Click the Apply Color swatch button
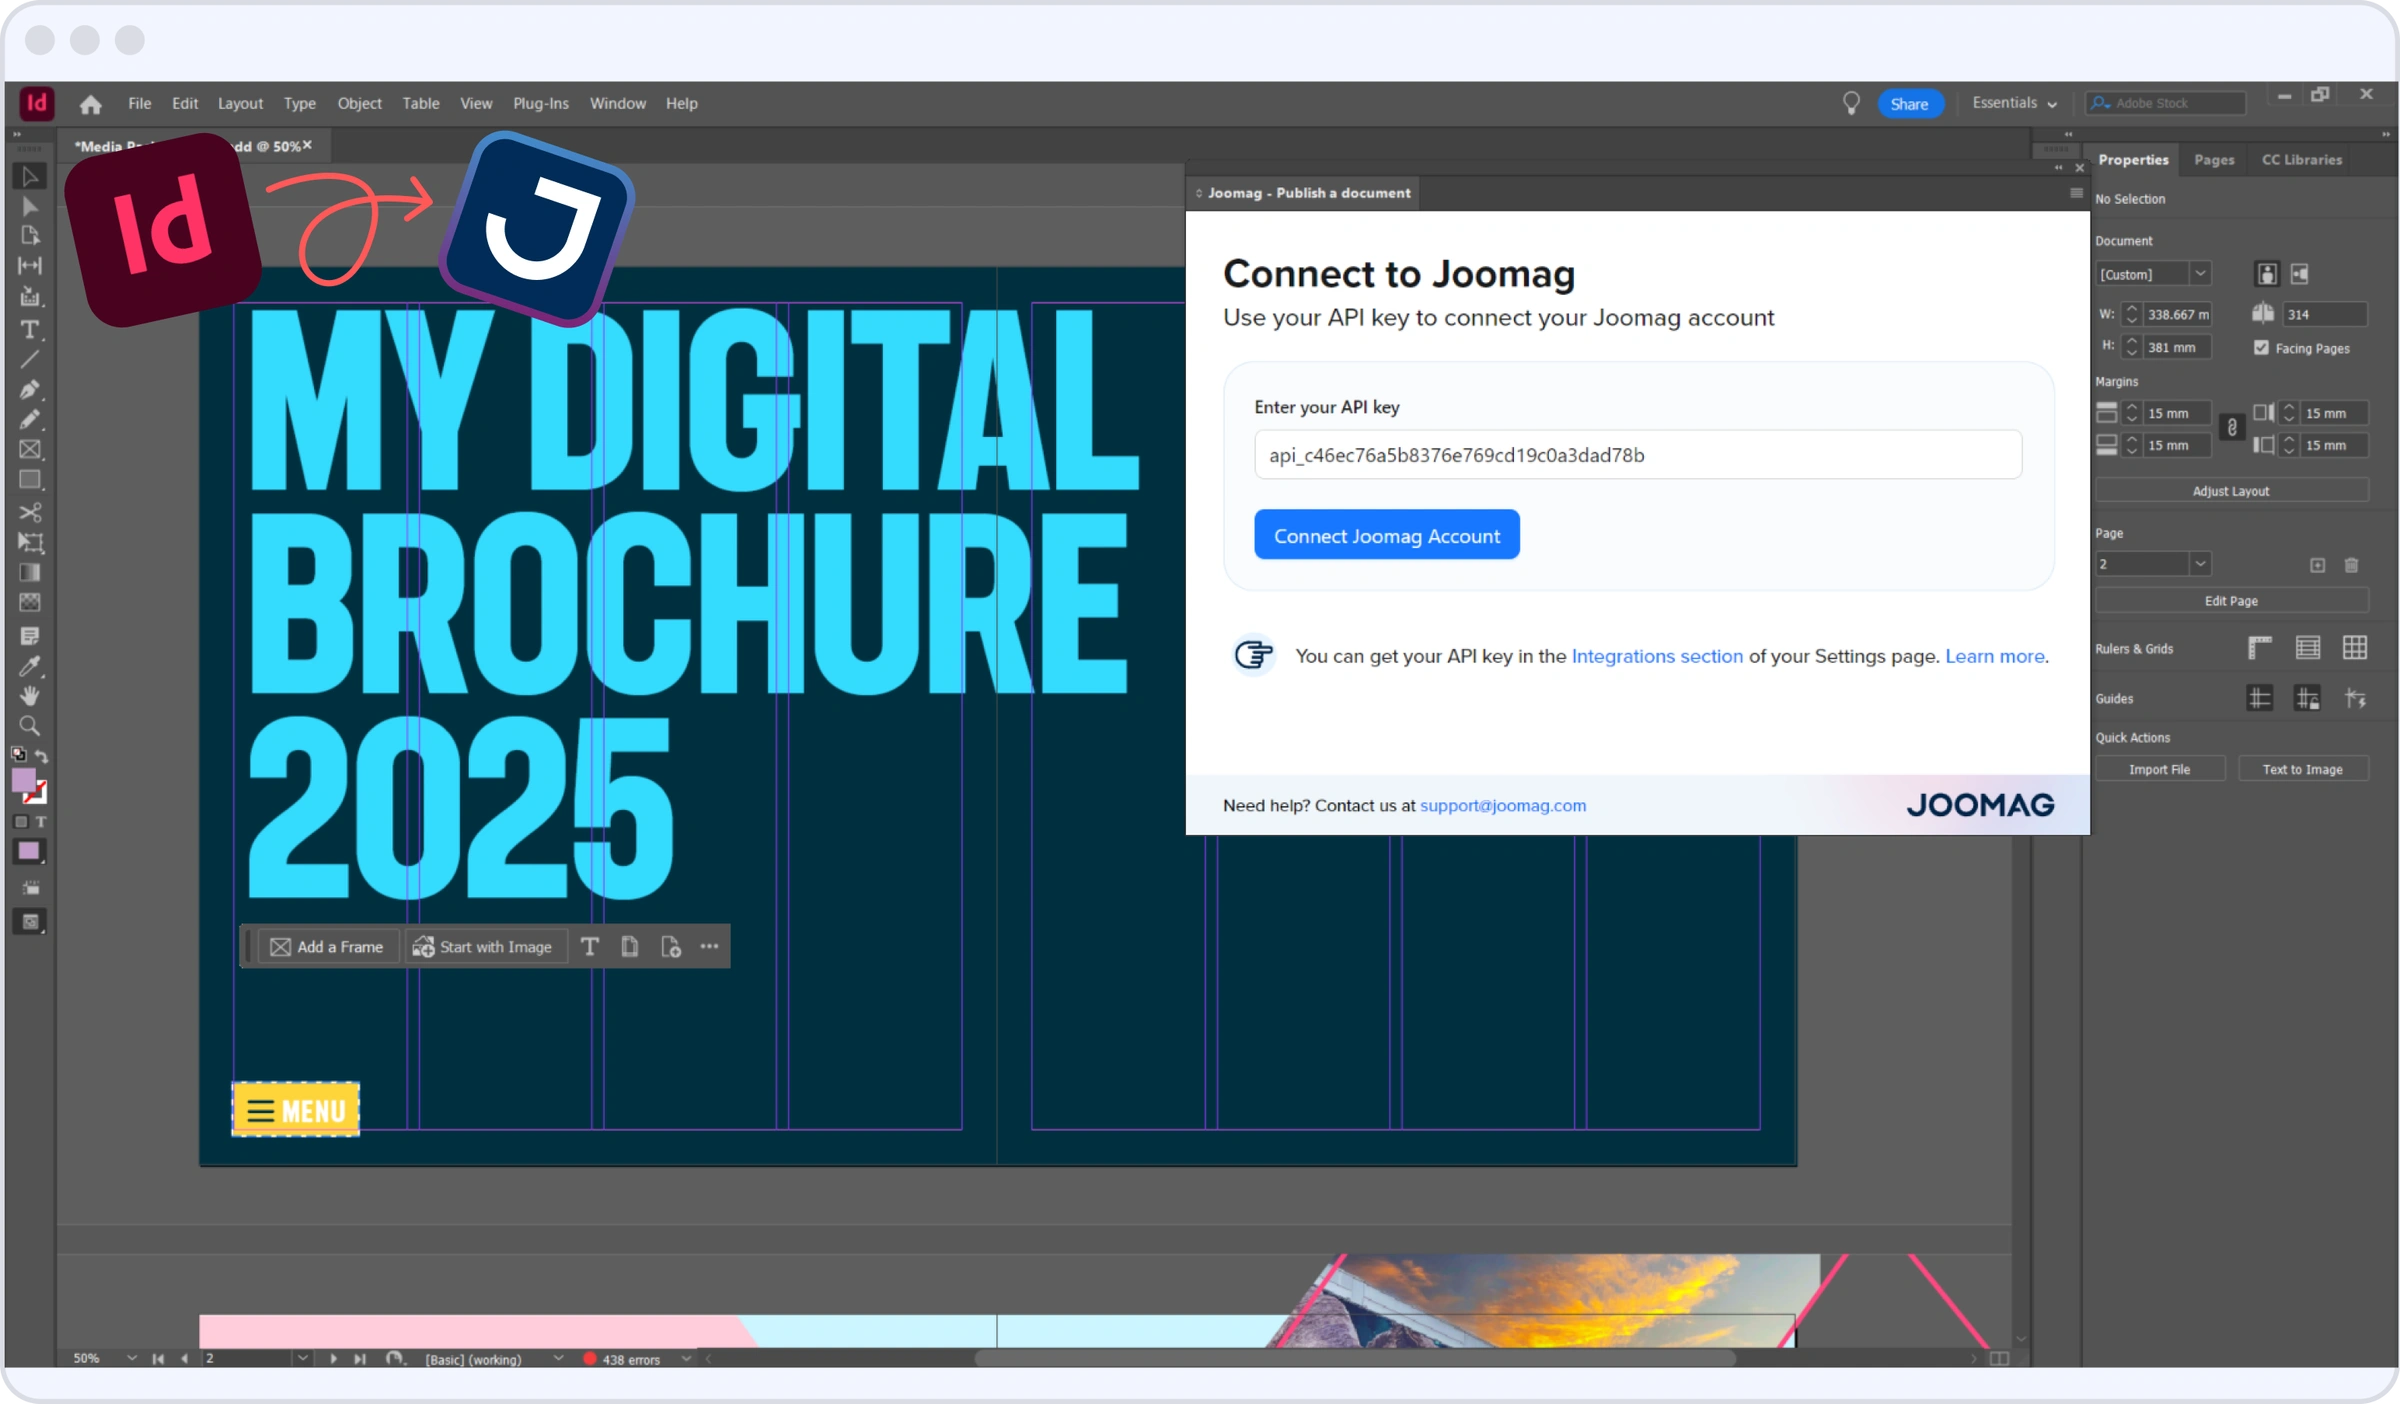This screenshot has height=1404, width=2400. coord(29,851)
